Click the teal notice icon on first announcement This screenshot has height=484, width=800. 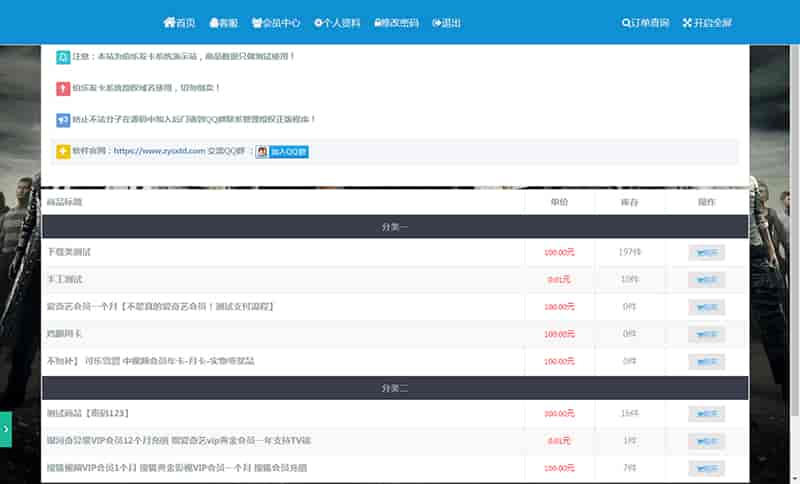63,57
